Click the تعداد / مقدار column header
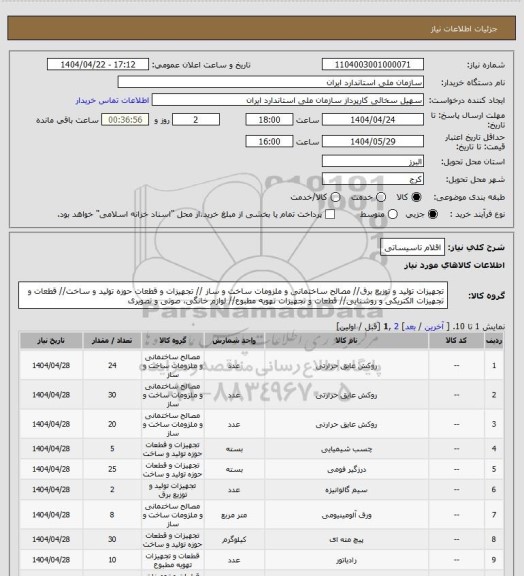524x576 pixels. 112,341
